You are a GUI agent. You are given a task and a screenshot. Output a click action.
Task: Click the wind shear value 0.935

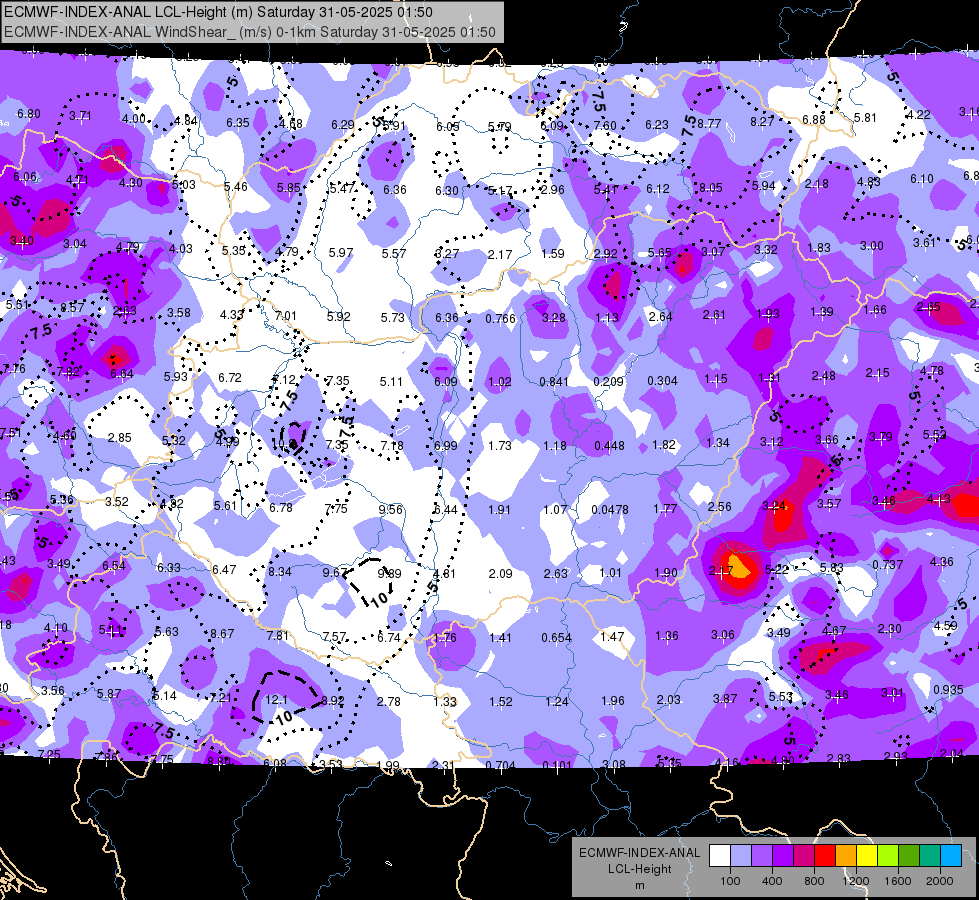[948, 690]
